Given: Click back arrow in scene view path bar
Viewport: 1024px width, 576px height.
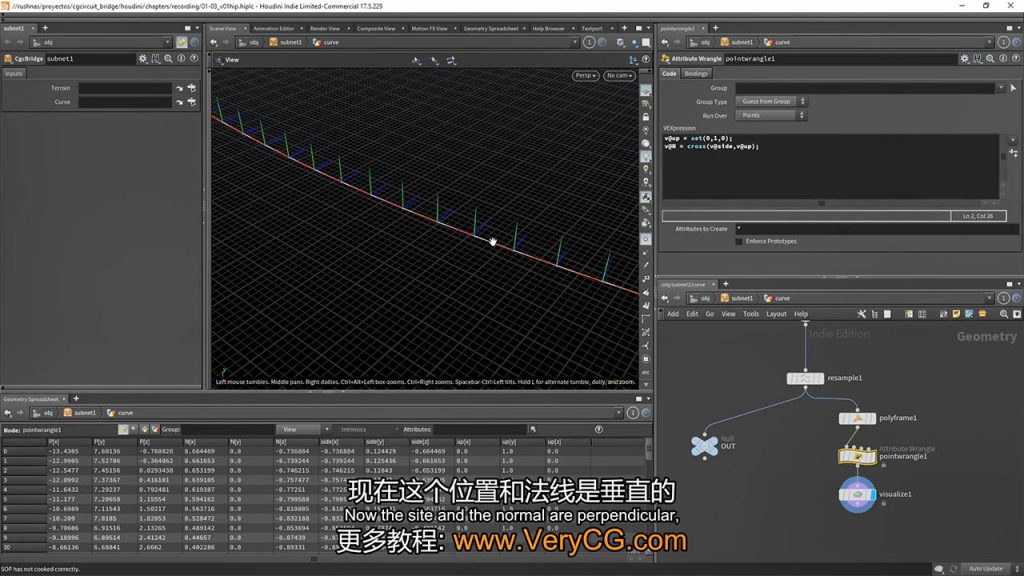Looking at the screenshot, I should tap(214, 42).
